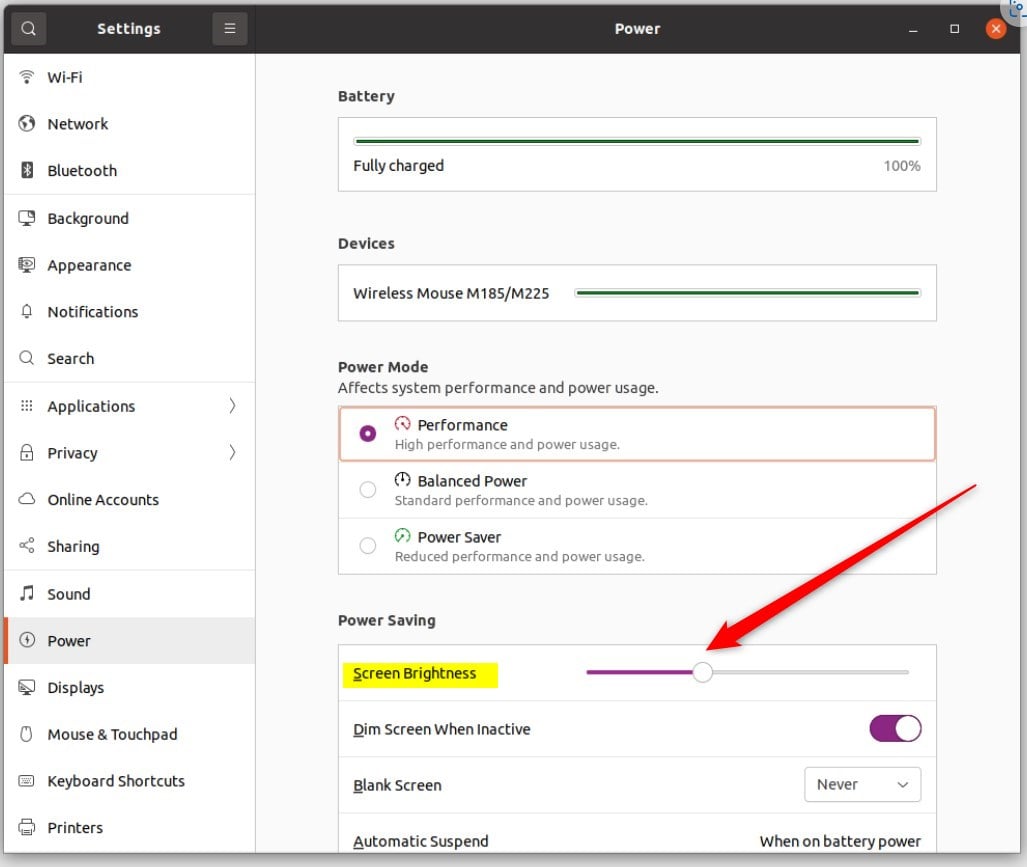Click the Bluetooth icon in sidebar
1027x867 pixels.
pyautogui.click(x=27, y=171)
